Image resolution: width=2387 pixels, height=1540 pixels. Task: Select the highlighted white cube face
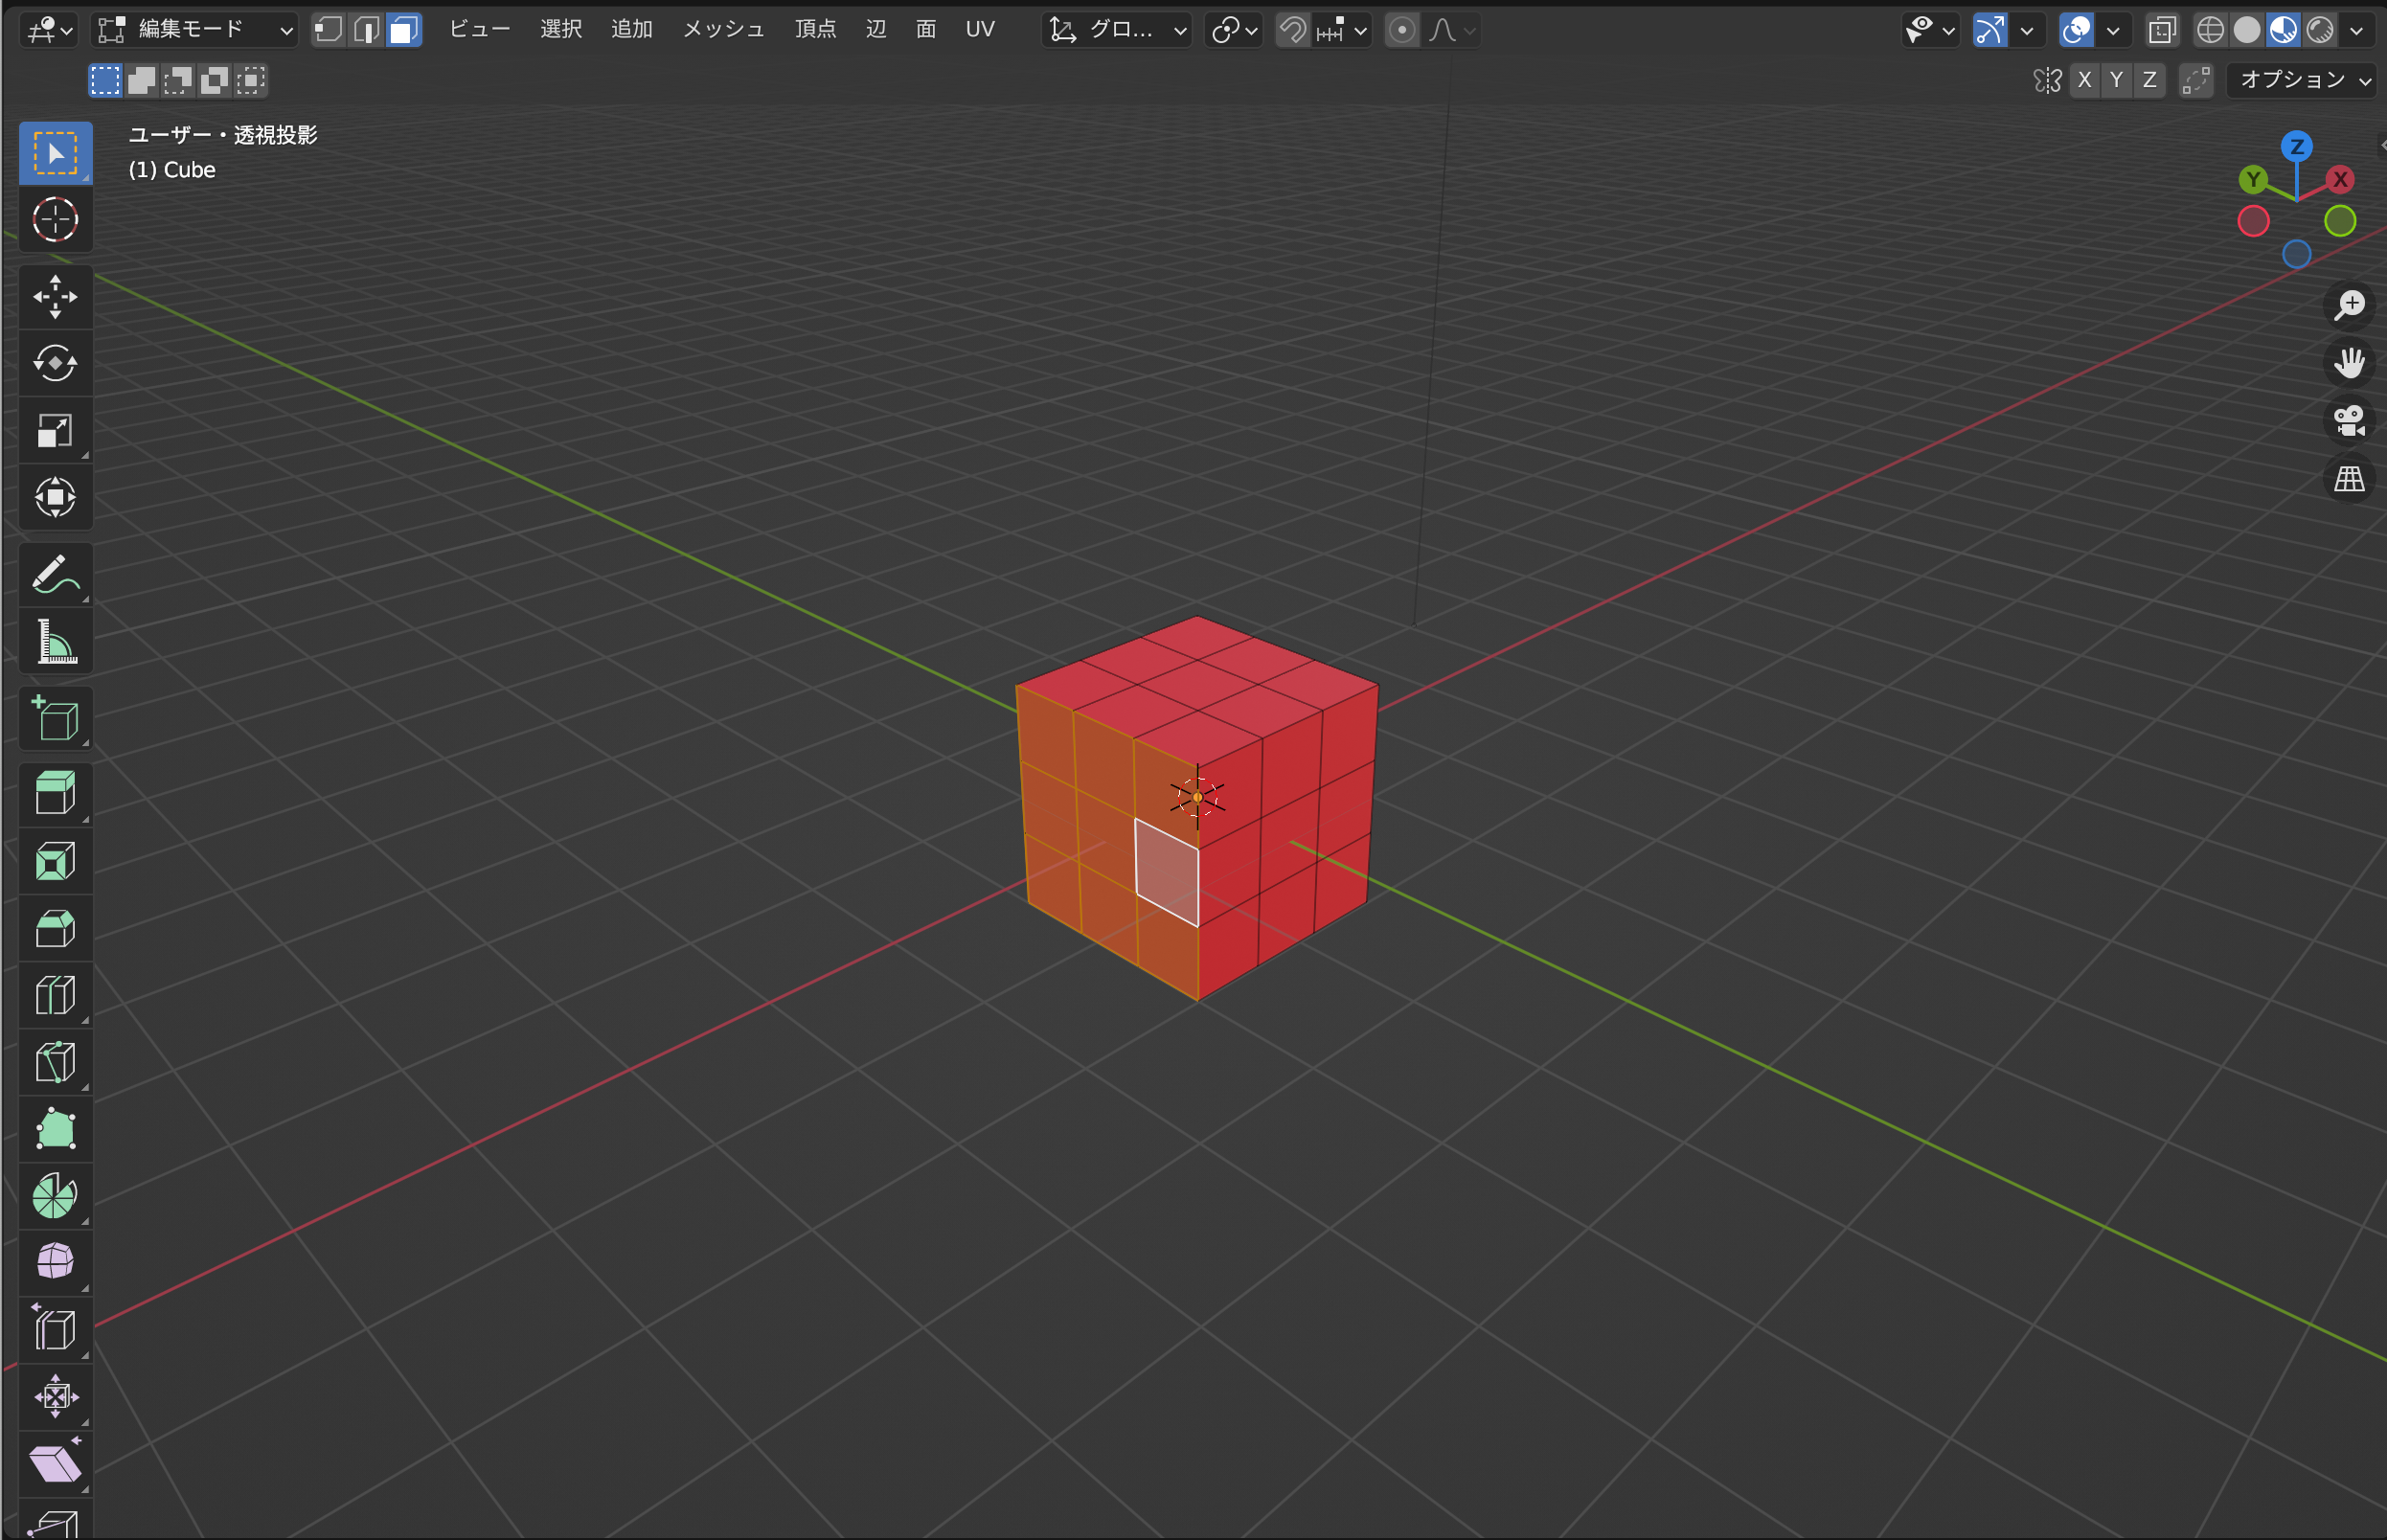coord(1166,872)
